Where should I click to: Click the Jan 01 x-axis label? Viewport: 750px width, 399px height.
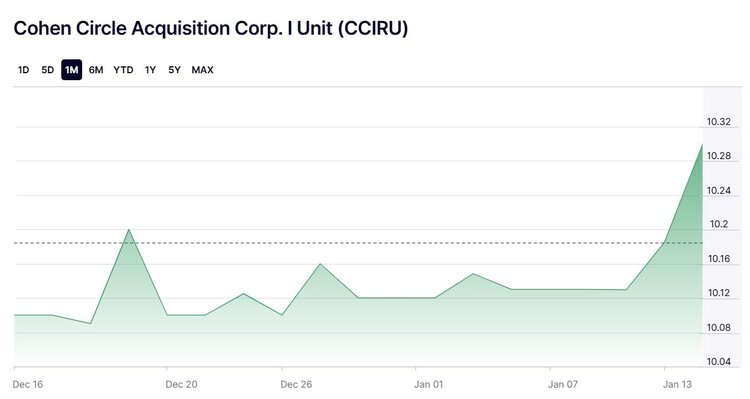click(429, 384)
